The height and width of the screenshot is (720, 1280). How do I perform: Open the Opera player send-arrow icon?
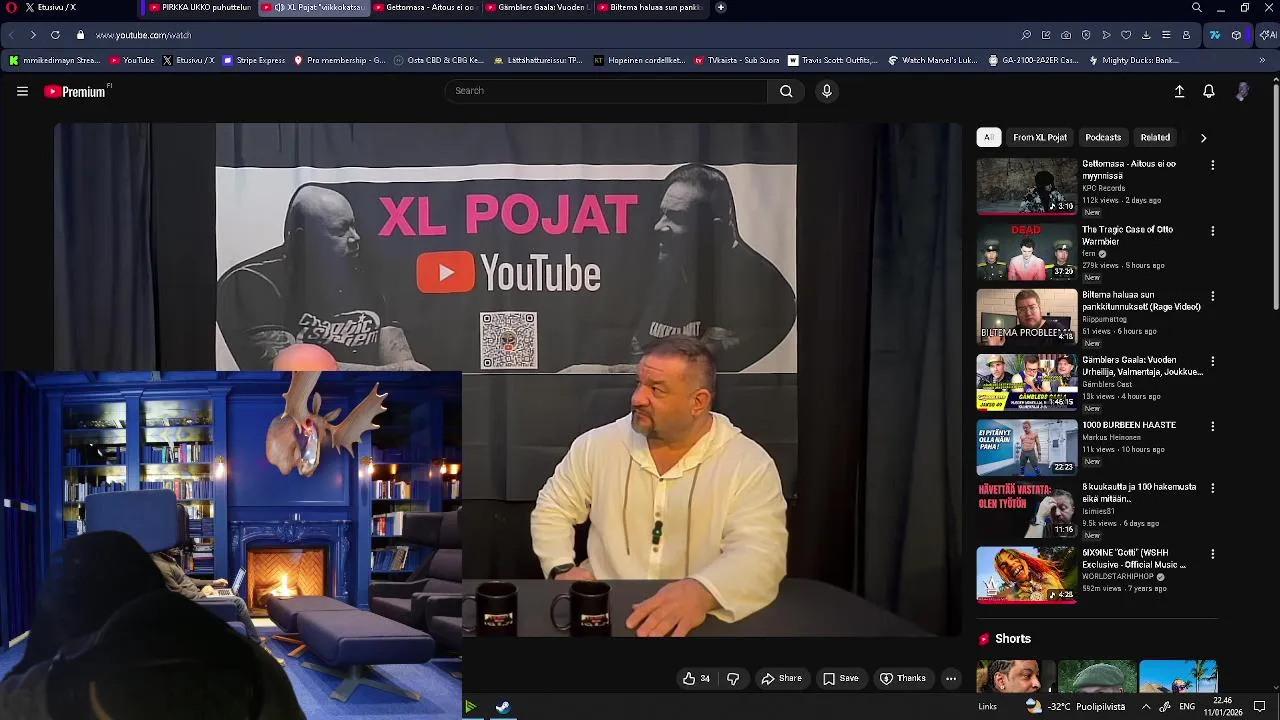click(1106, 35)
